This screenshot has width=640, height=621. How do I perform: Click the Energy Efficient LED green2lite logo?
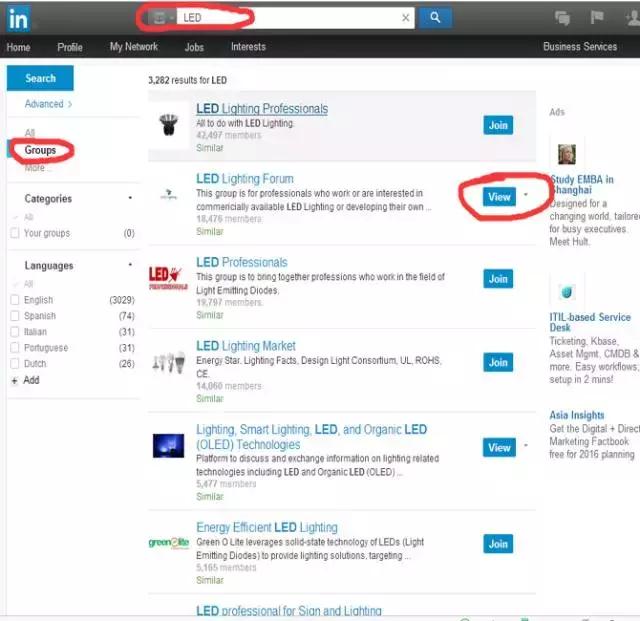pos(167,543)
